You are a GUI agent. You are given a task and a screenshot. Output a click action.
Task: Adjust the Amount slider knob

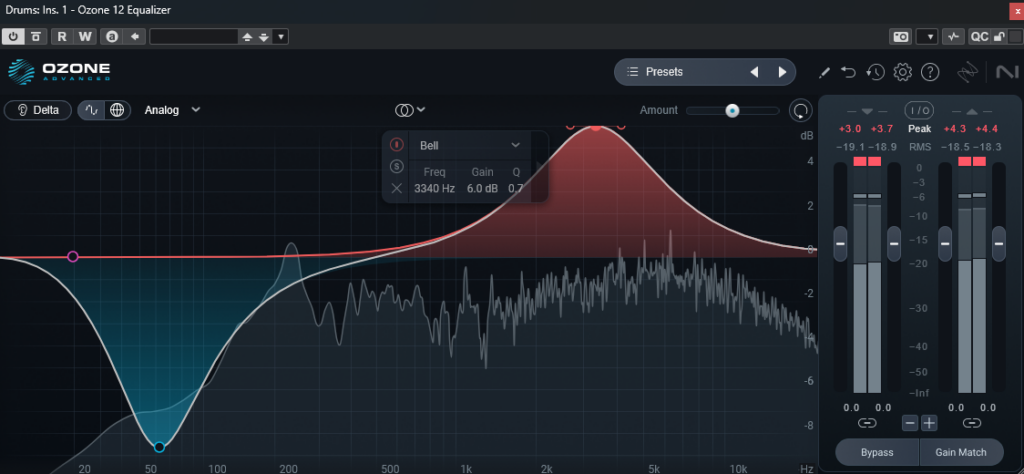(733, 110)
